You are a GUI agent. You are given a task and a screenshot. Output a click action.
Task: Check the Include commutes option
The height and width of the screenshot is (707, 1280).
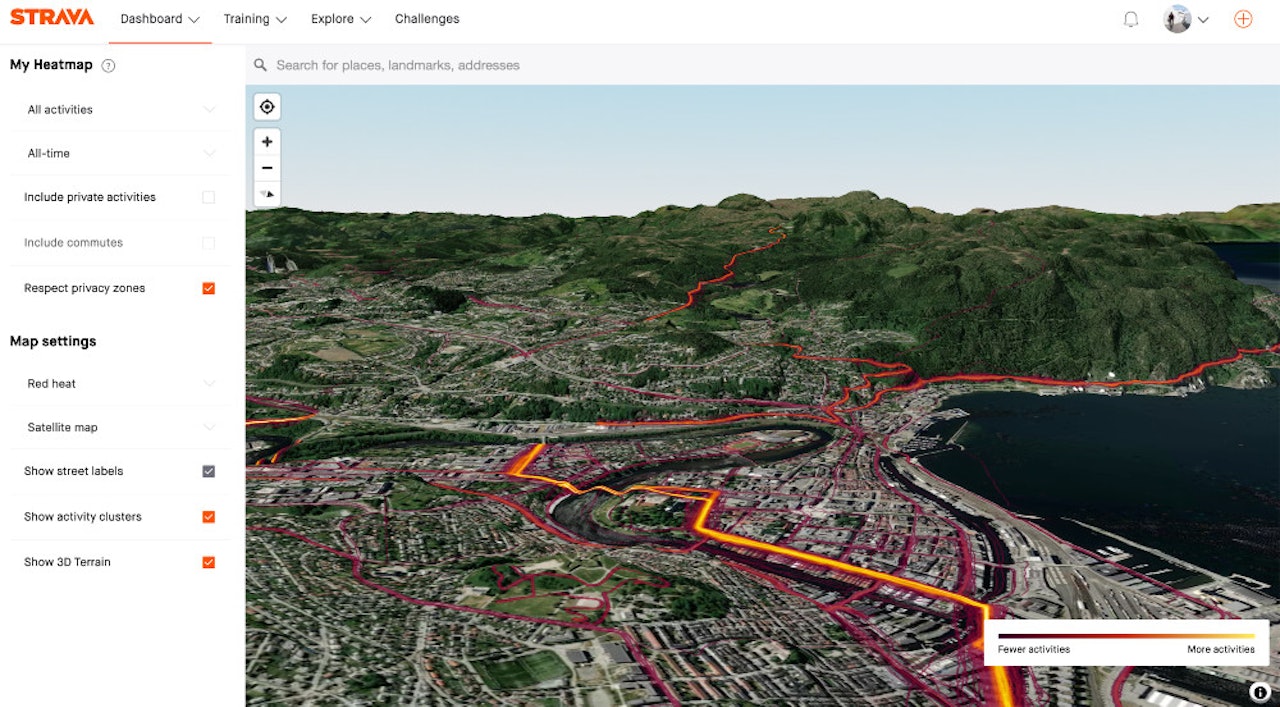pyautogui.click(x=208, y=242)
